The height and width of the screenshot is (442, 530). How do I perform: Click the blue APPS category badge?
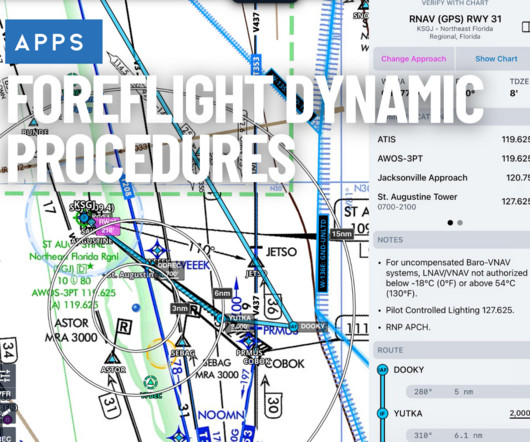click(x=54, y=42)
